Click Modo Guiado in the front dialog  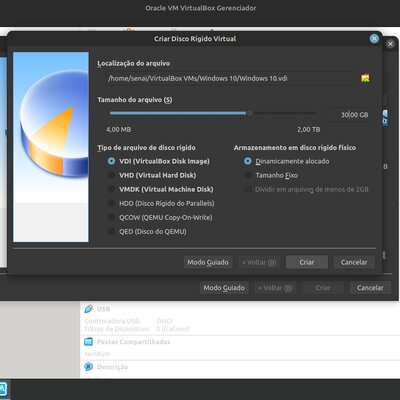coord(208,262)
